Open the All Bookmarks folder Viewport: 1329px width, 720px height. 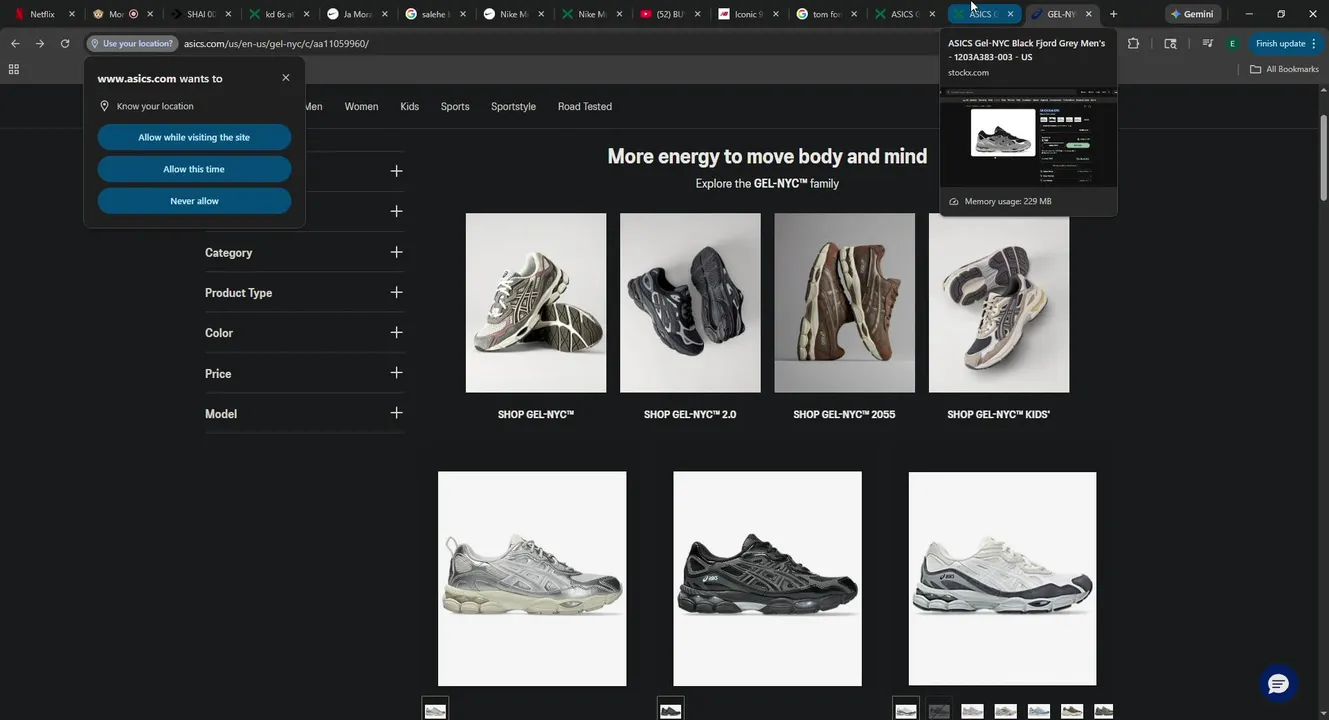pyautogui.click(x=1285, y=69)
